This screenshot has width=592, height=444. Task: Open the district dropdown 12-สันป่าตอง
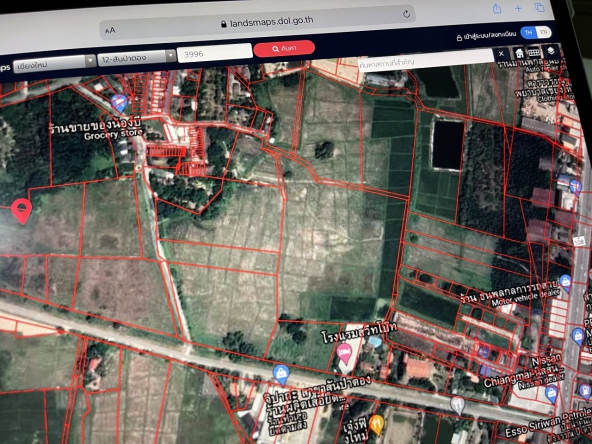(137, 58)
